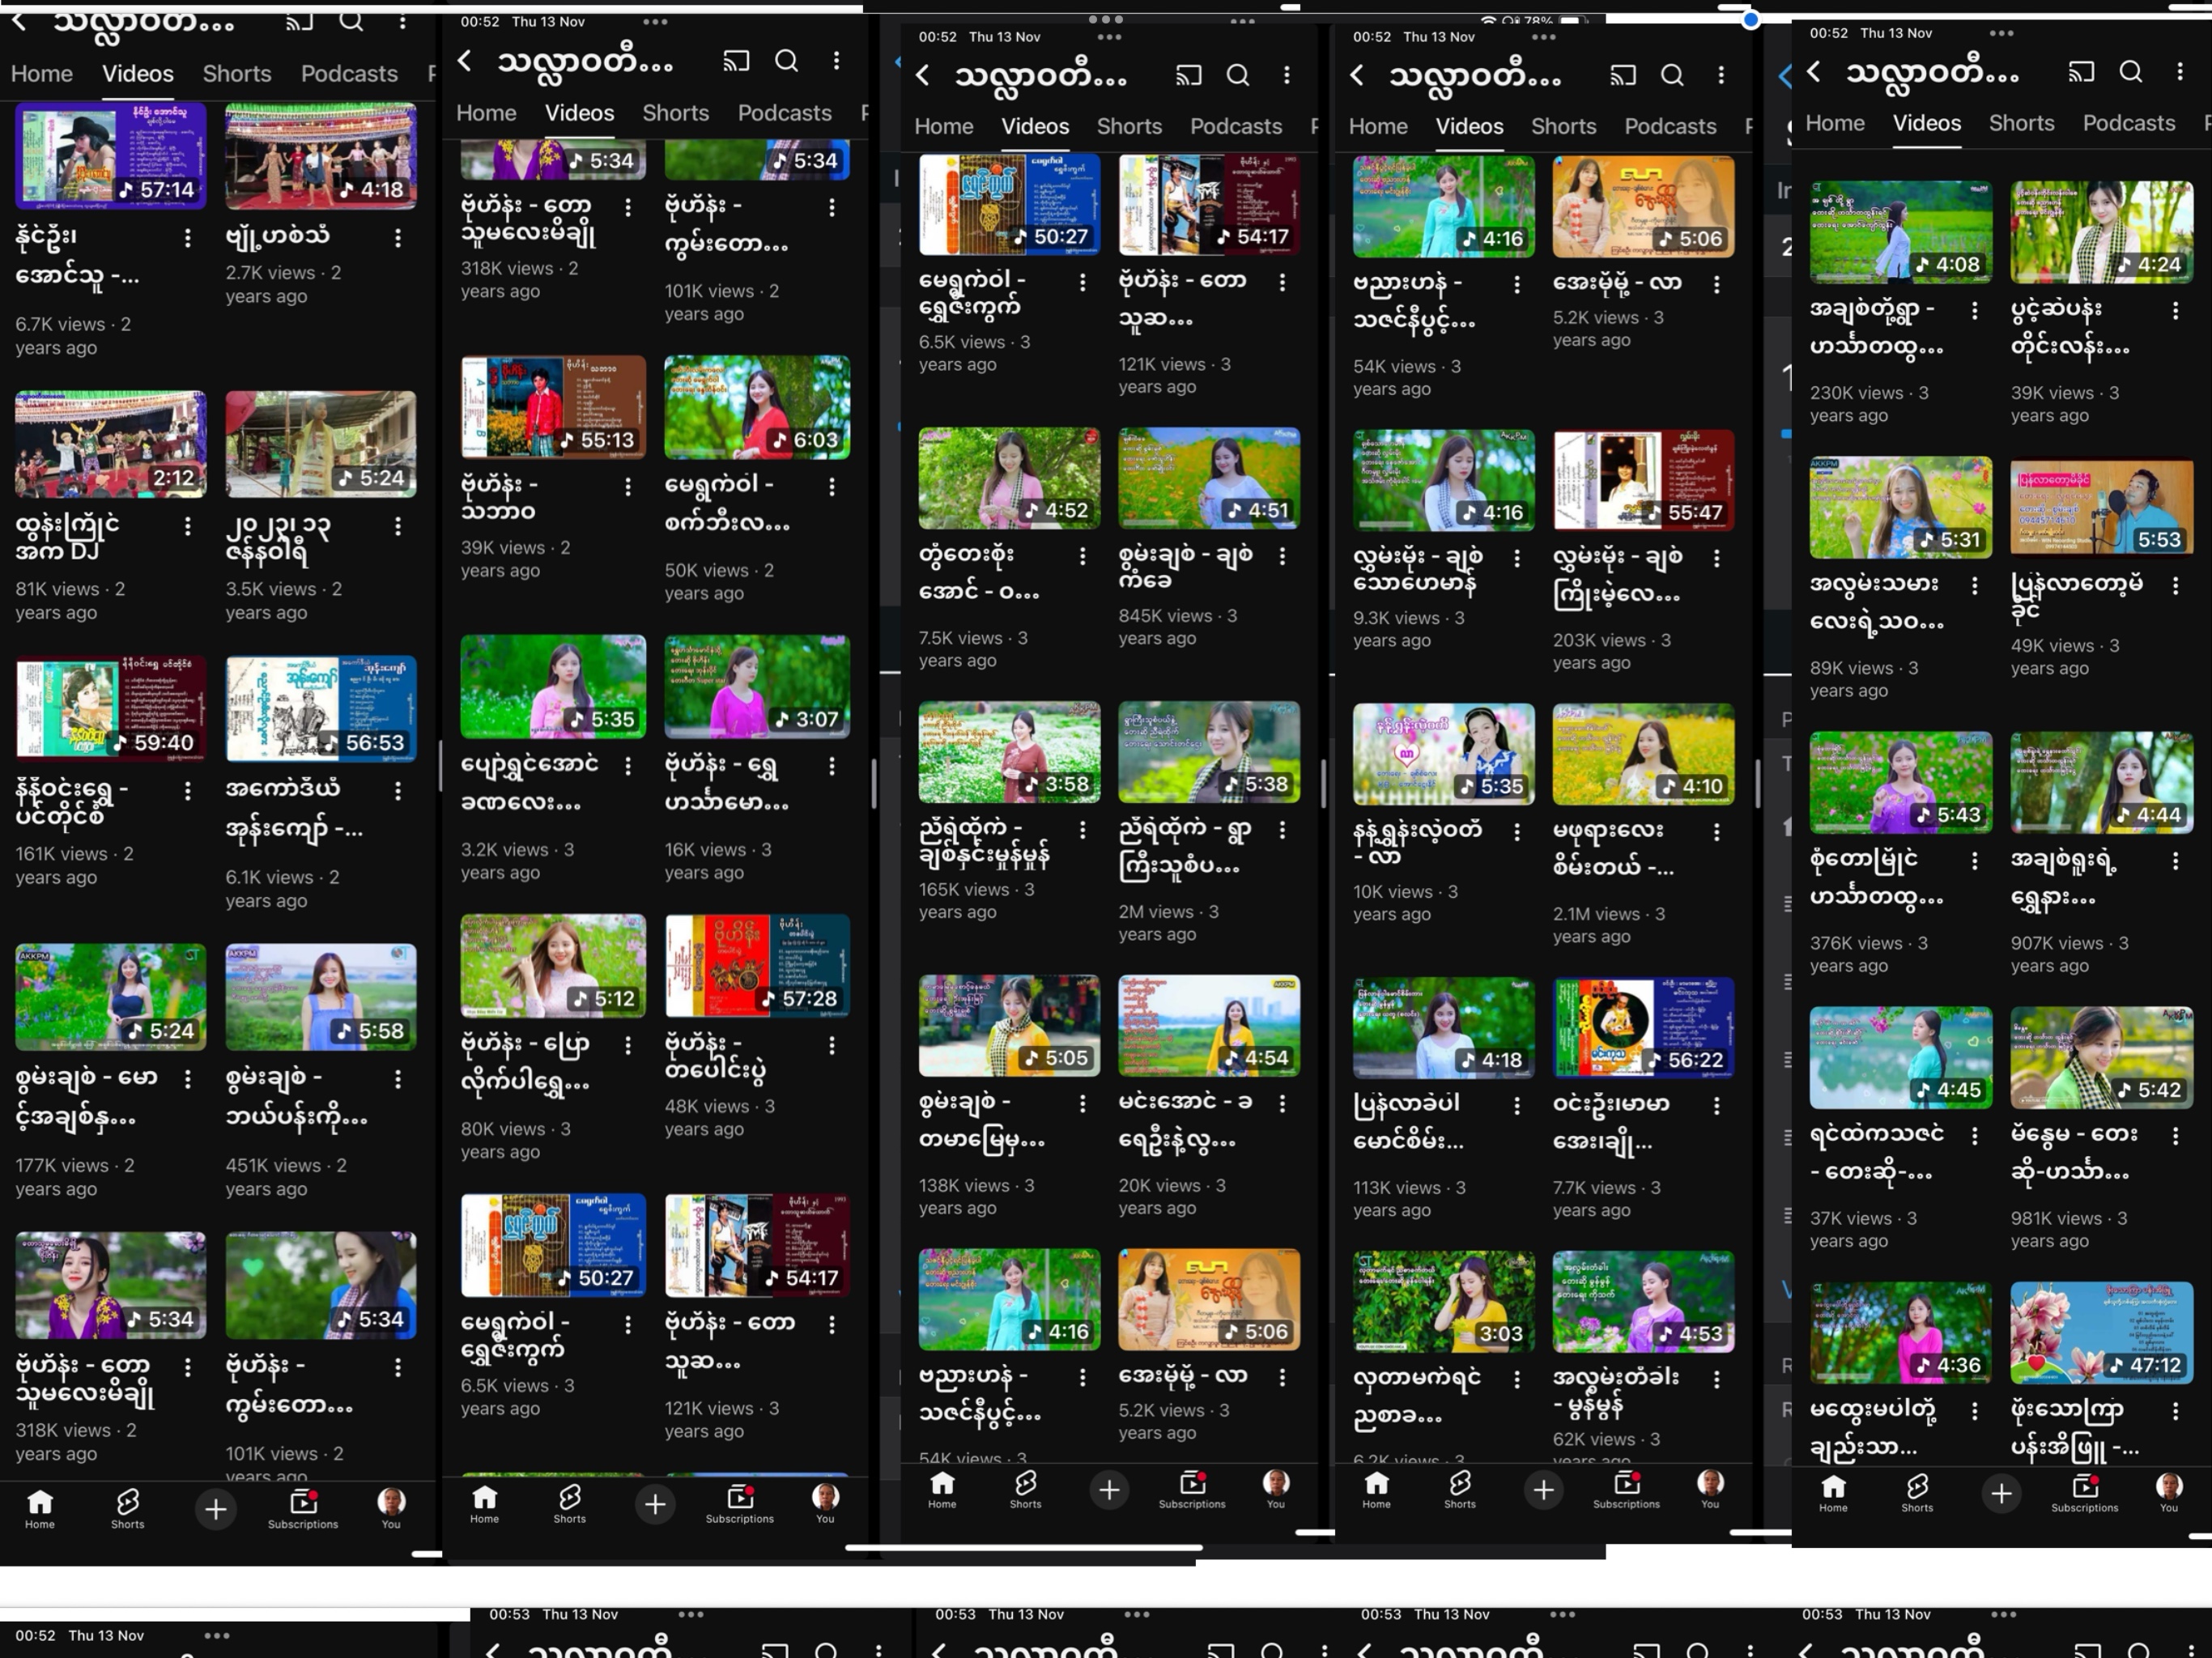Open three-dot menu beside 845K views video

[x=1282, y=556]
